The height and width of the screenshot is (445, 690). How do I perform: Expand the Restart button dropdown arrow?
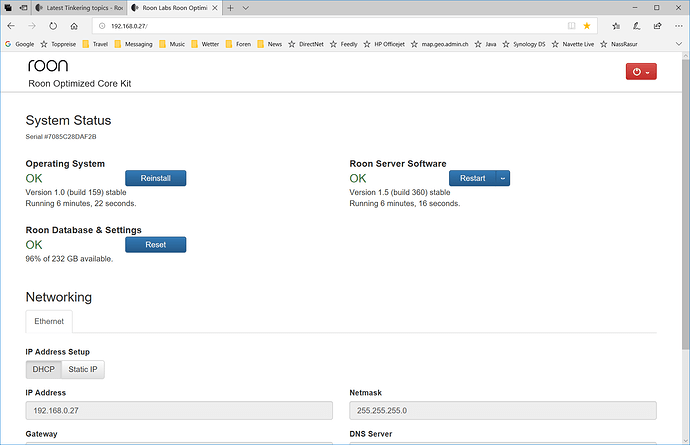pyautogui.click(x=503, y=178)
